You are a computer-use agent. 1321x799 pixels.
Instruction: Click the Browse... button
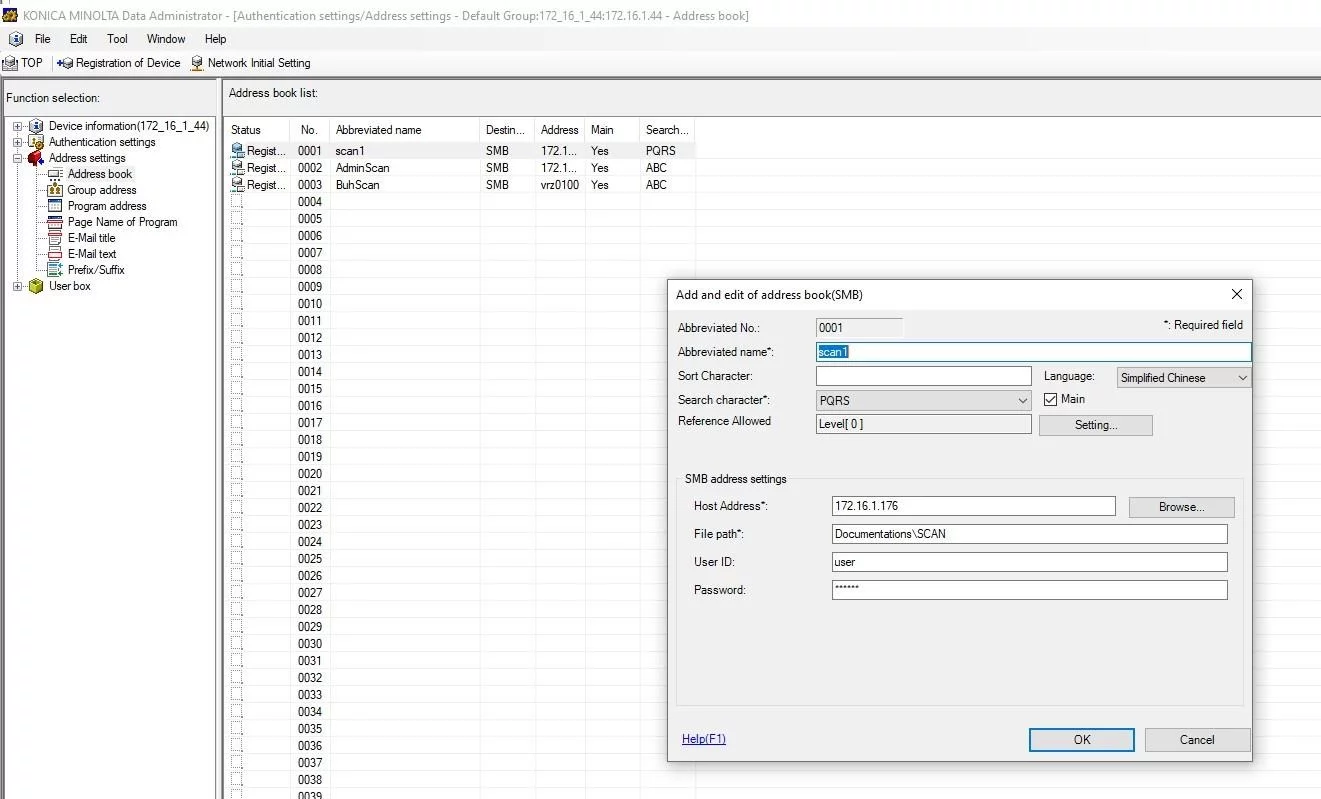(1181, 507)
